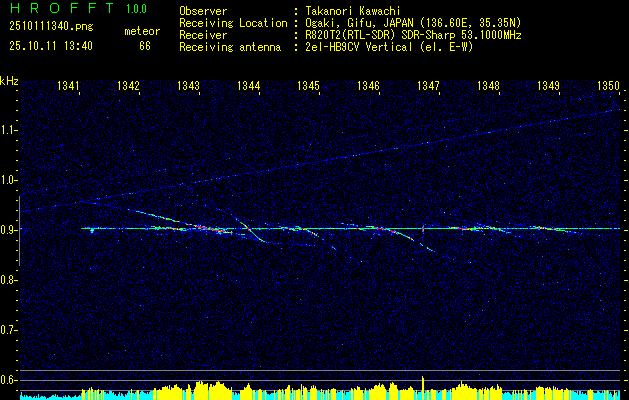Screen dimensions: 629x400
Task: Click the meteor count 66
Action: click(145, 46)
